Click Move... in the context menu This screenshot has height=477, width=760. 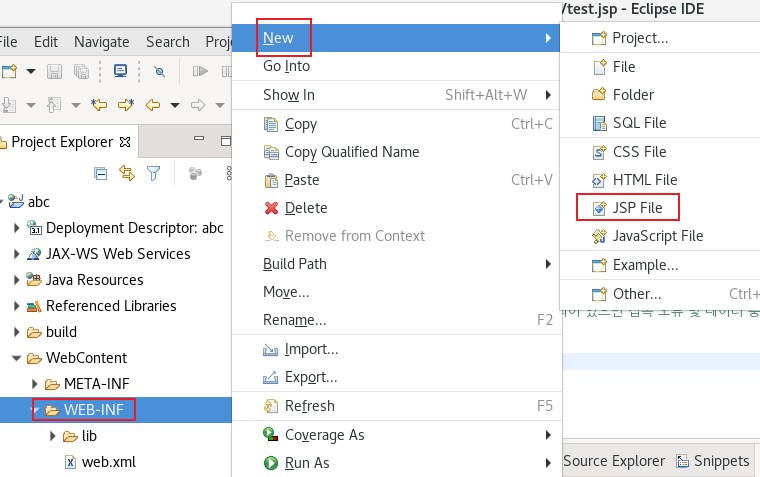point(396,292)
